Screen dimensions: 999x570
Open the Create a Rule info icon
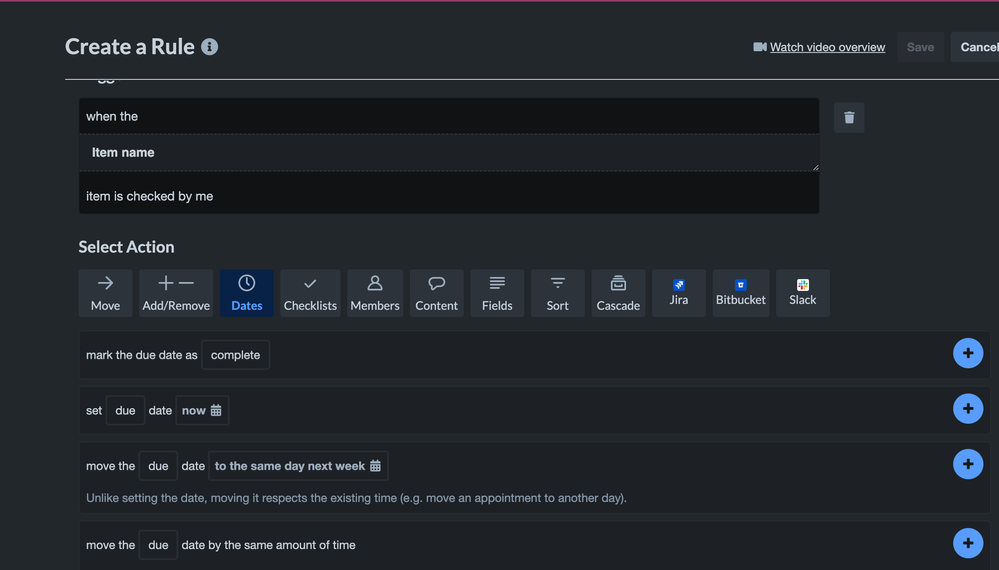pyautogui.click(x=210, y=47)
